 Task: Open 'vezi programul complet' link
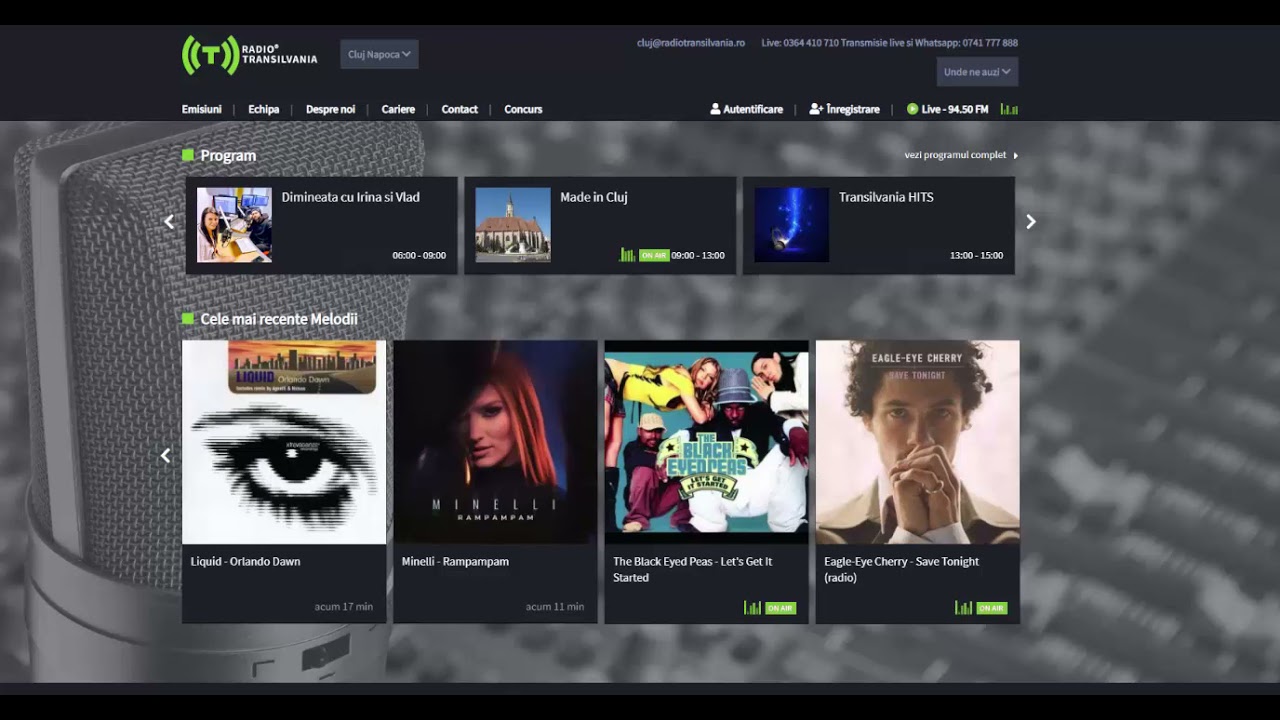(x=961, y=155)
